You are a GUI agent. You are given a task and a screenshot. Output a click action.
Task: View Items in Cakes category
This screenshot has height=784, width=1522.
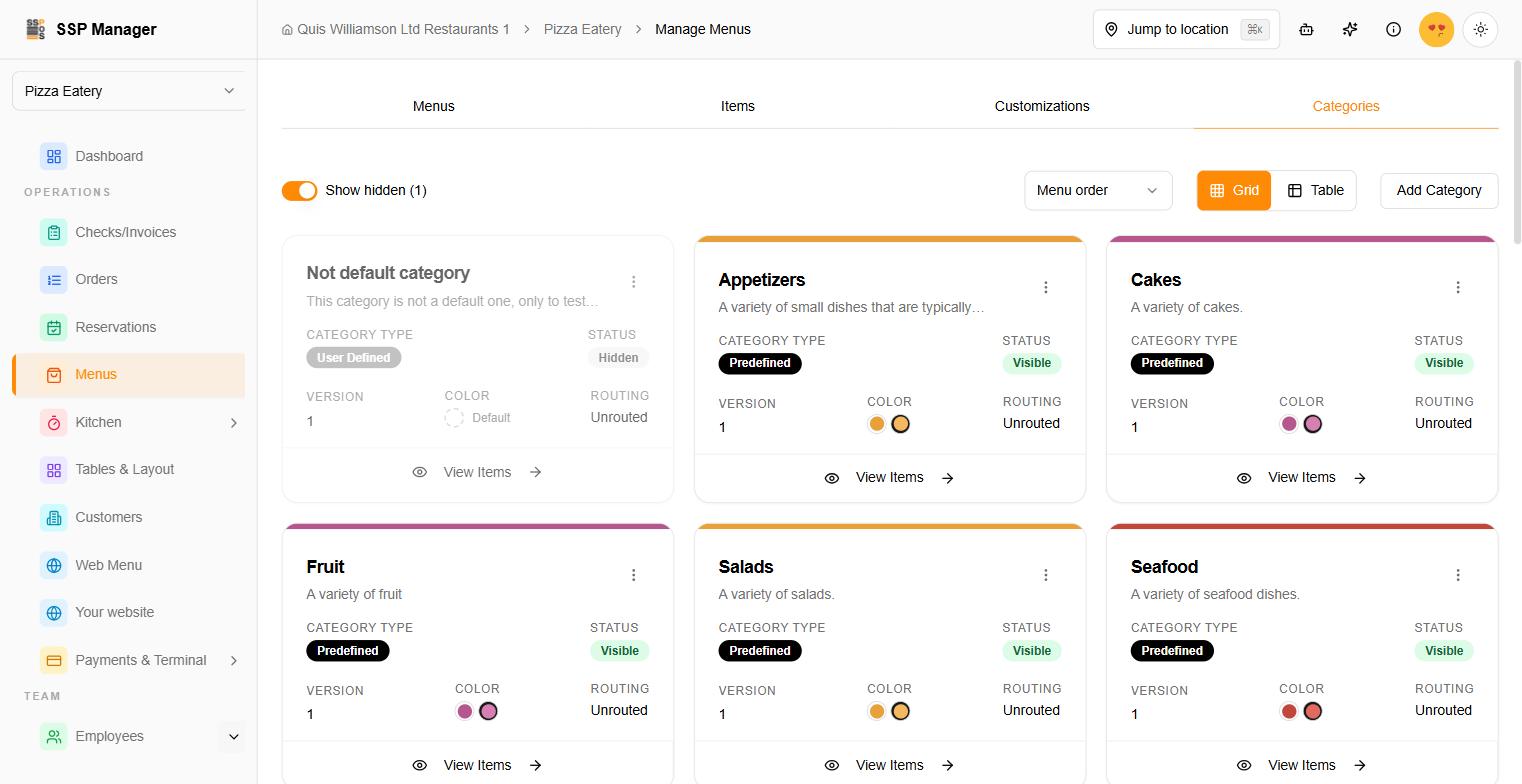(x=1301, y=478)
